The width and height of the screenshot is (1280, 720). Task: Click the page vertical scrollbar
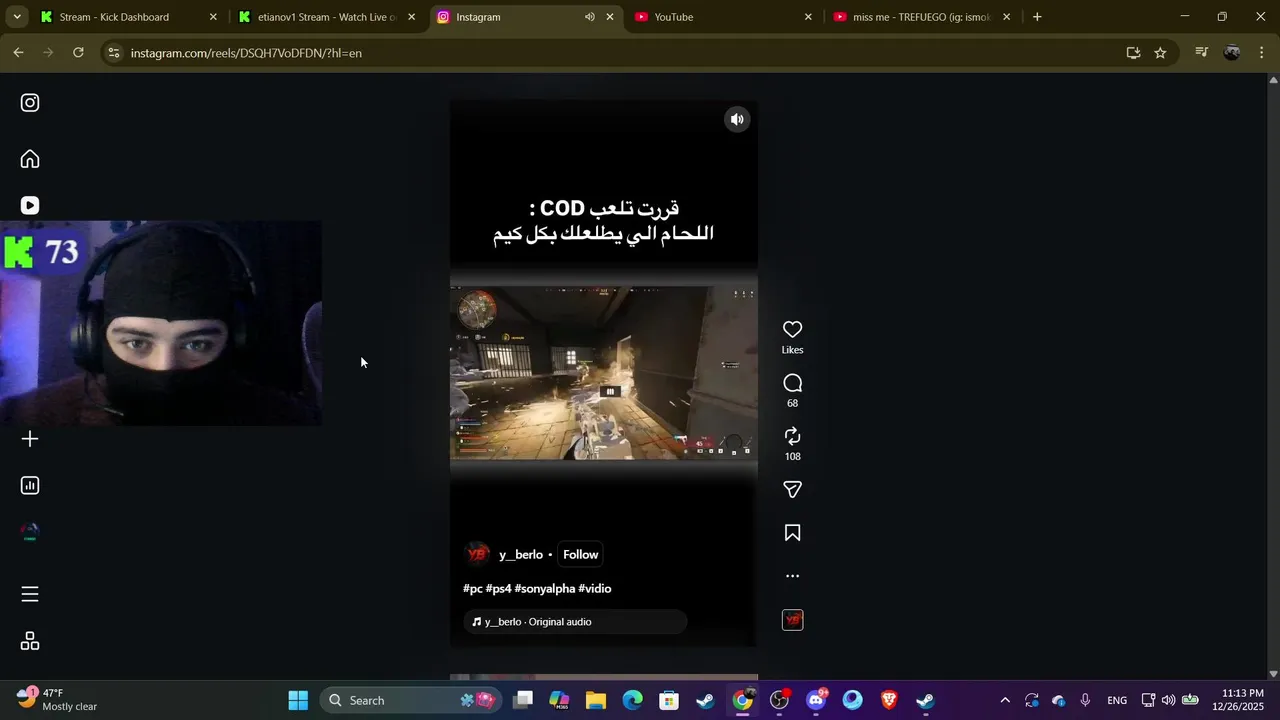1273,377
